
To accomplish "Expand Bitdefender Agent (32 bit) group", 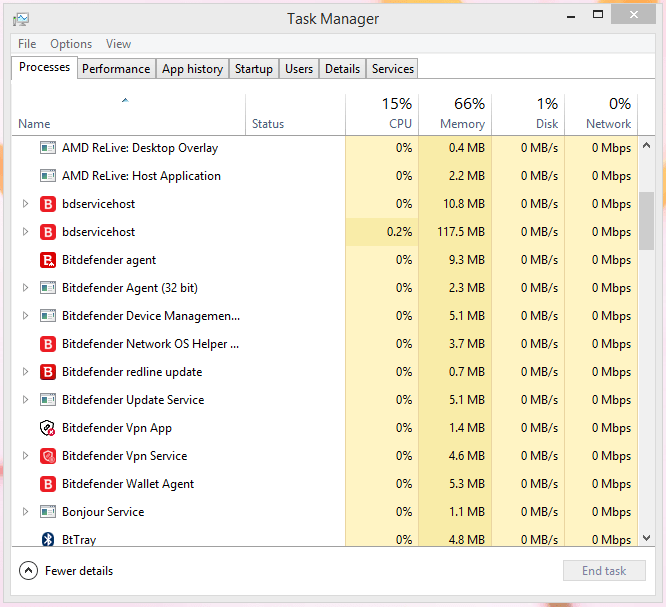I will pos(25,288).
